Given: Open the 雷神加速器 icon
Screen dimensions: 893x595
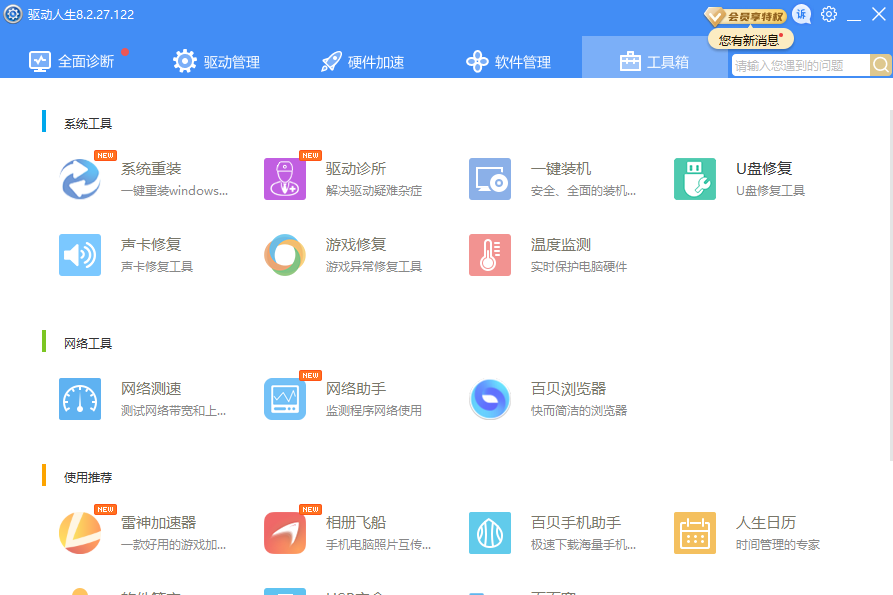Looking at the screenshot, I should (x=80, y=533).
